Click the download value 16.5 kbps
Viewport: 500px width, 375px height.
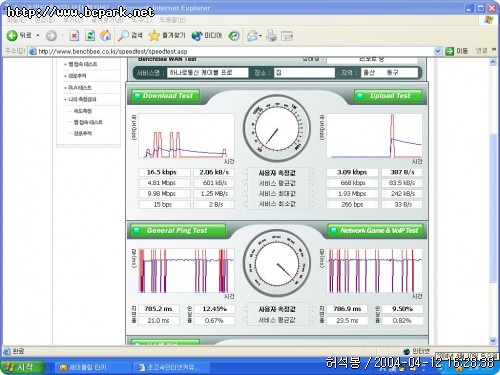click(164, 172)
